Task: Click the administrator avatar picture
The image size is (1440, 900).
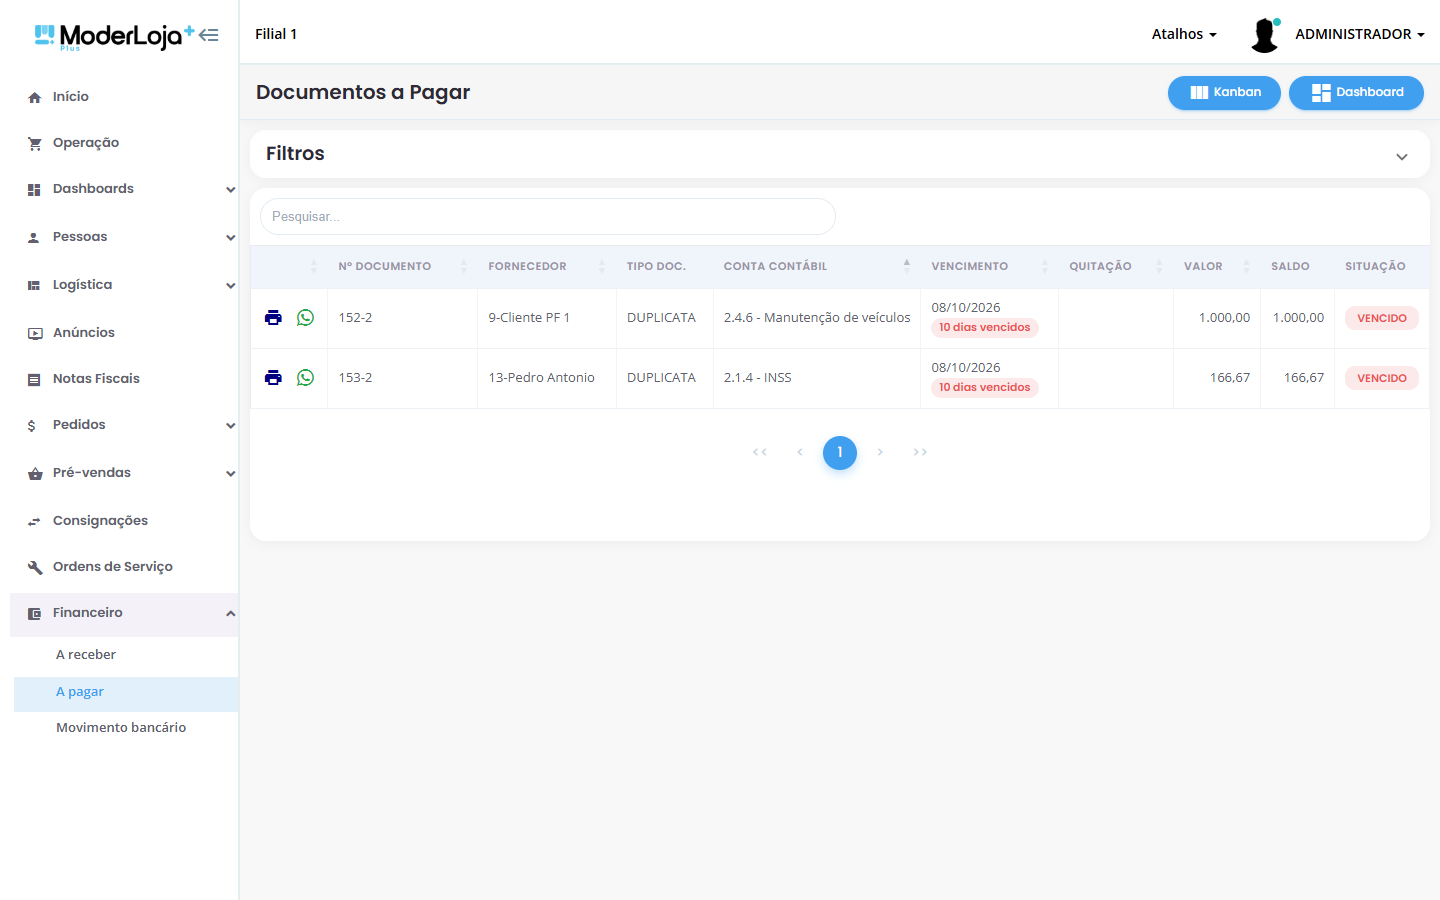Action: click(x=1265, y=34)
